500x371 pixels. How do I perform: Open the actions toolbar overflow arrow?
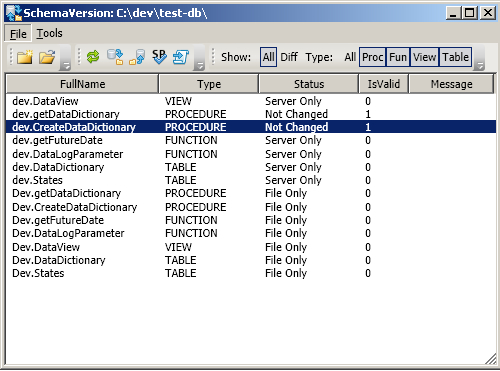click(x=199, y=58)
